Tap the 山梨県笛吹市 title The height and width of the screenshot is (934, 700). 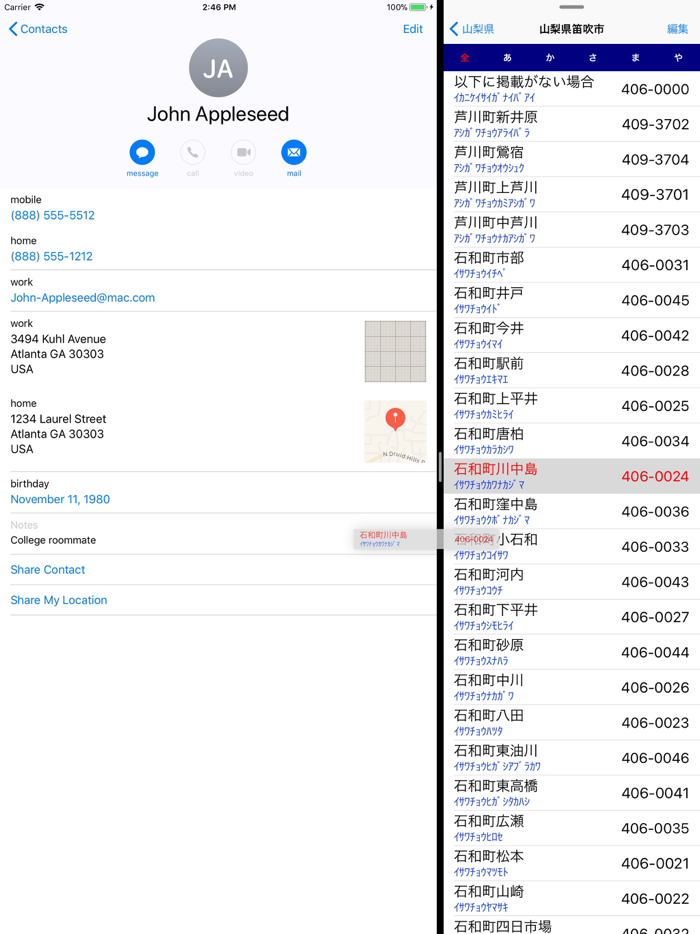[x=571, y=29]
